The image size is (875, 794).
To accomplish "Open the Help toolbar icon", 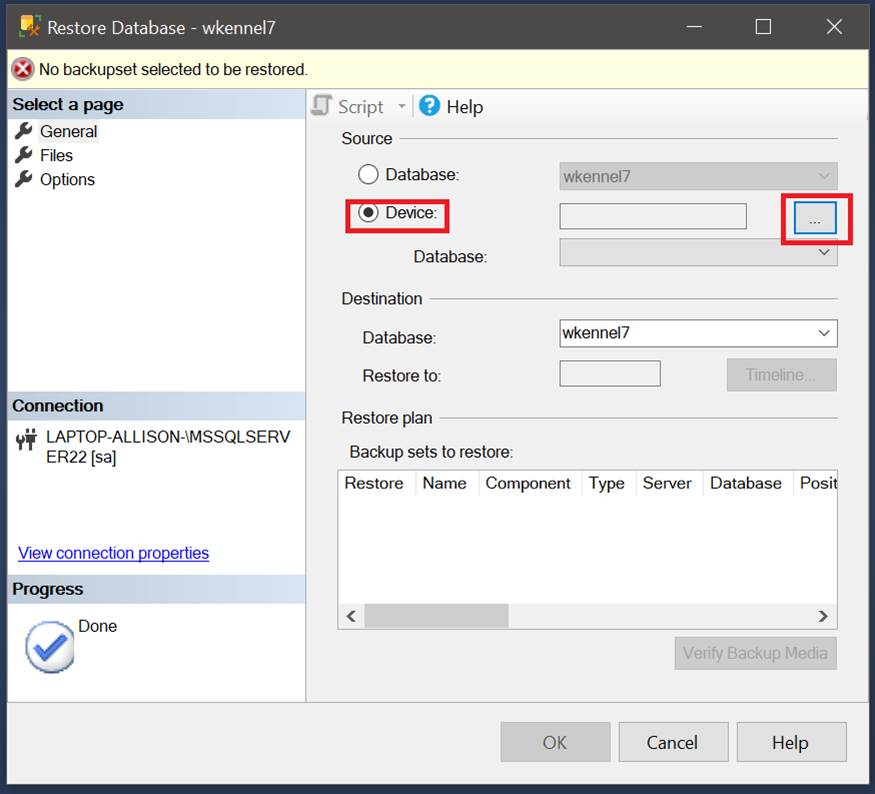I will [x=430, y=106].
